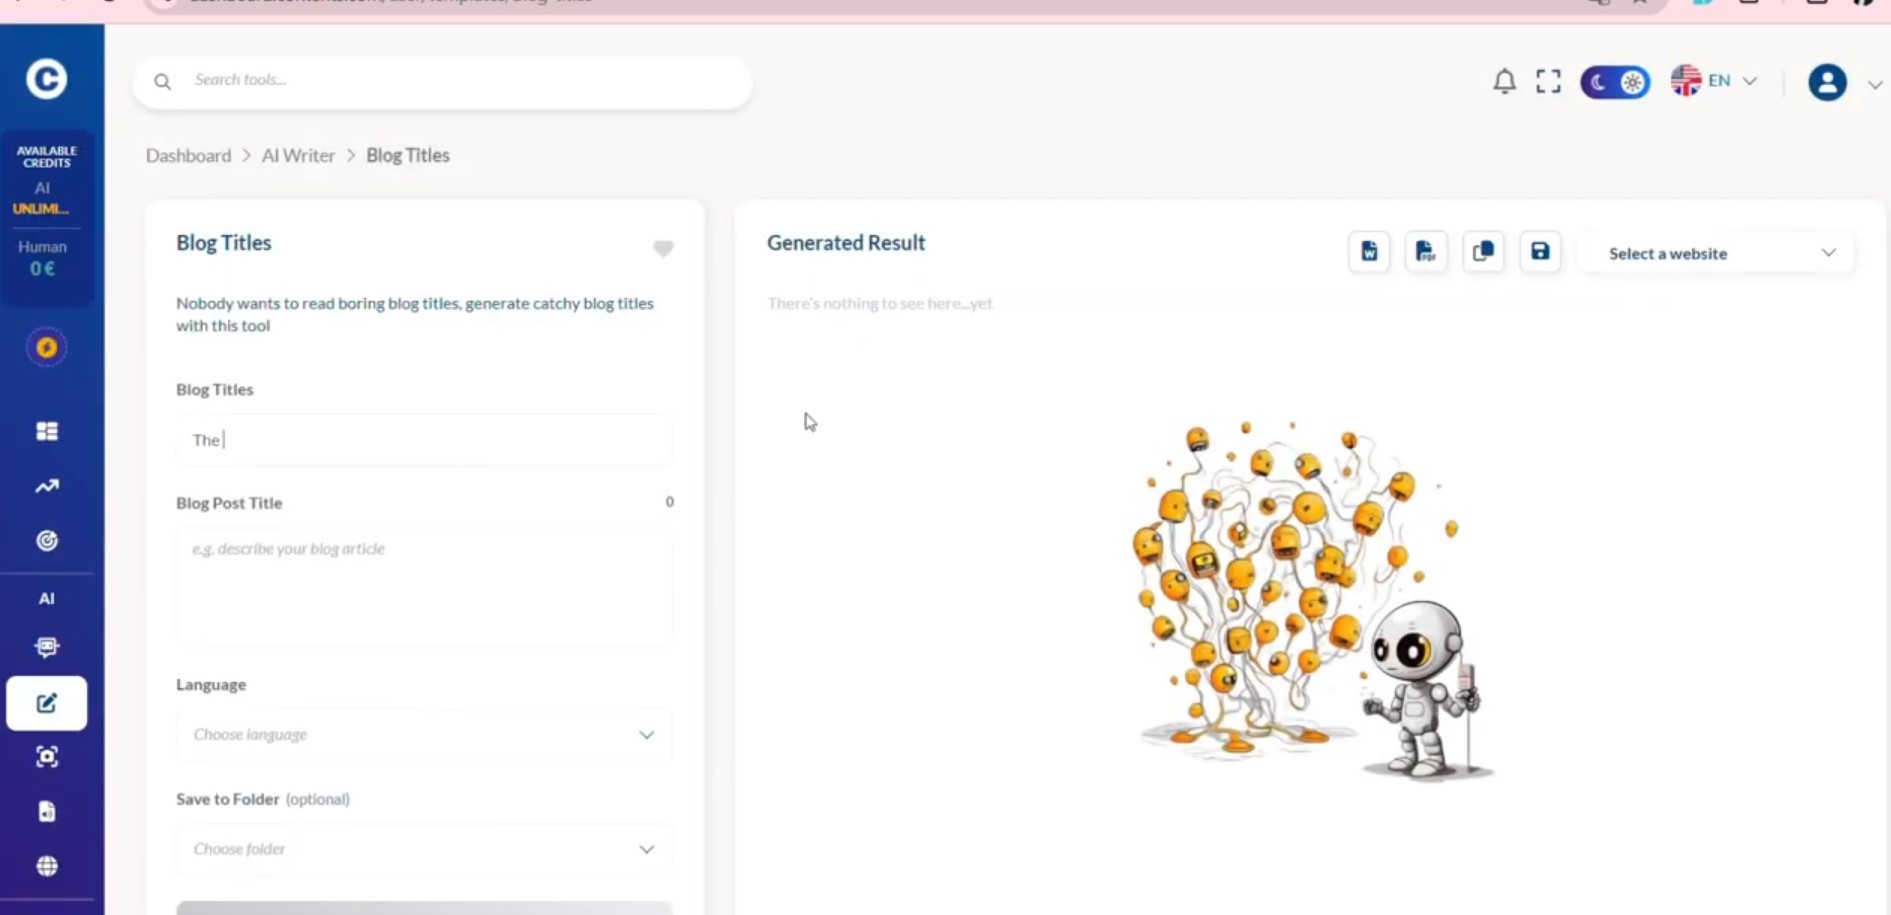This screenshot has height=915, width=1891.
Task: Click the Blog Post Title textarea
Action: point(424,587)
